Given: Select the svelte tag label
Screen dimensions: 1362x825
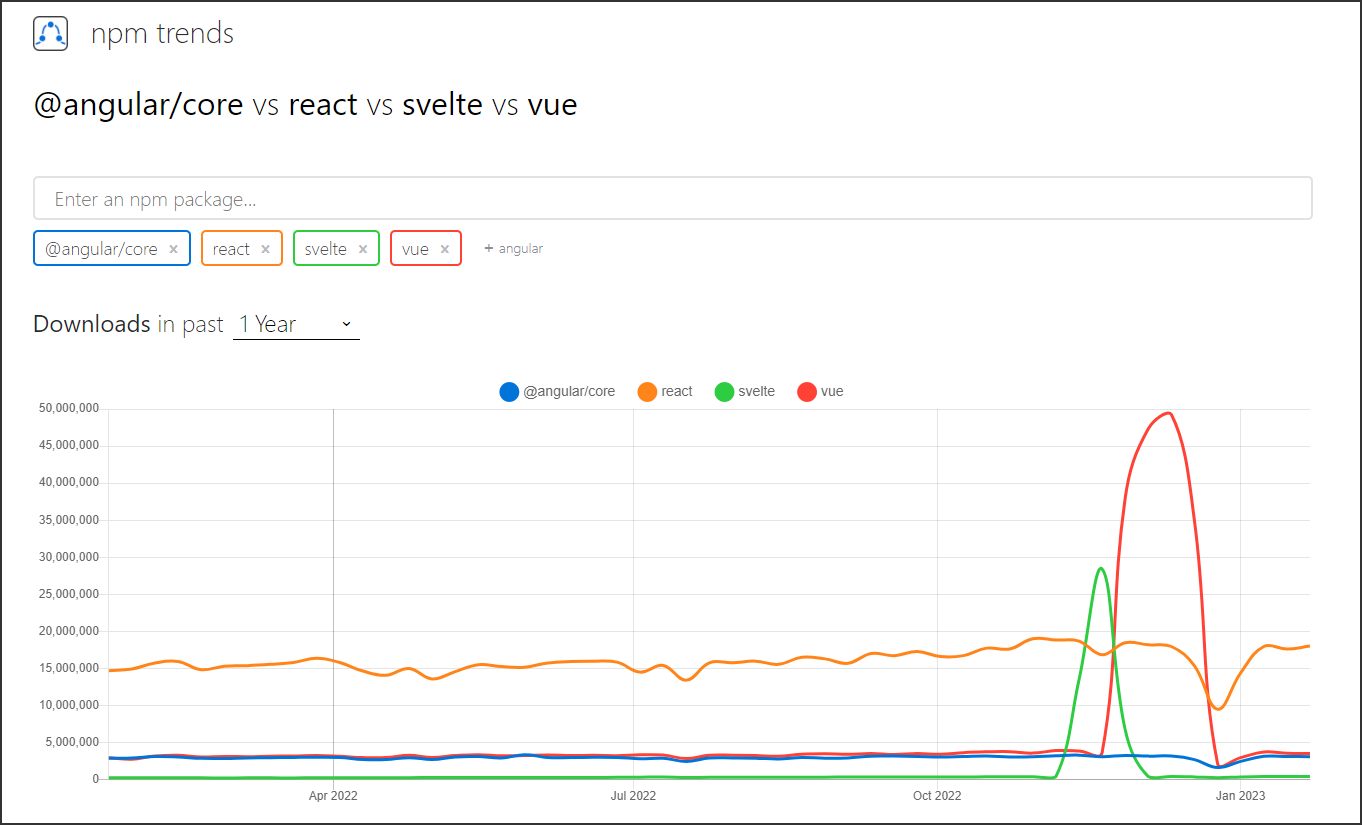Looking at the screenshot, I should click(326, 249).
